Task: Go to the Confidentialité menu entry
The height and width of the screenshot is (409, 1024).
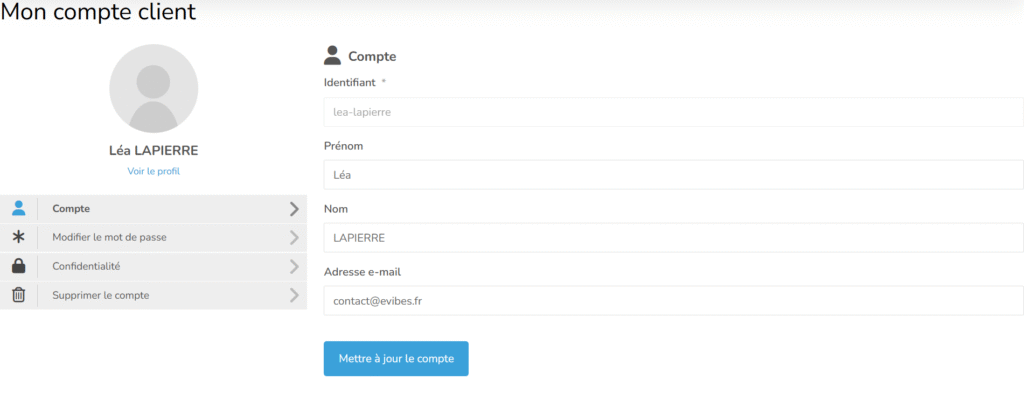Action: tap(86, 267)
